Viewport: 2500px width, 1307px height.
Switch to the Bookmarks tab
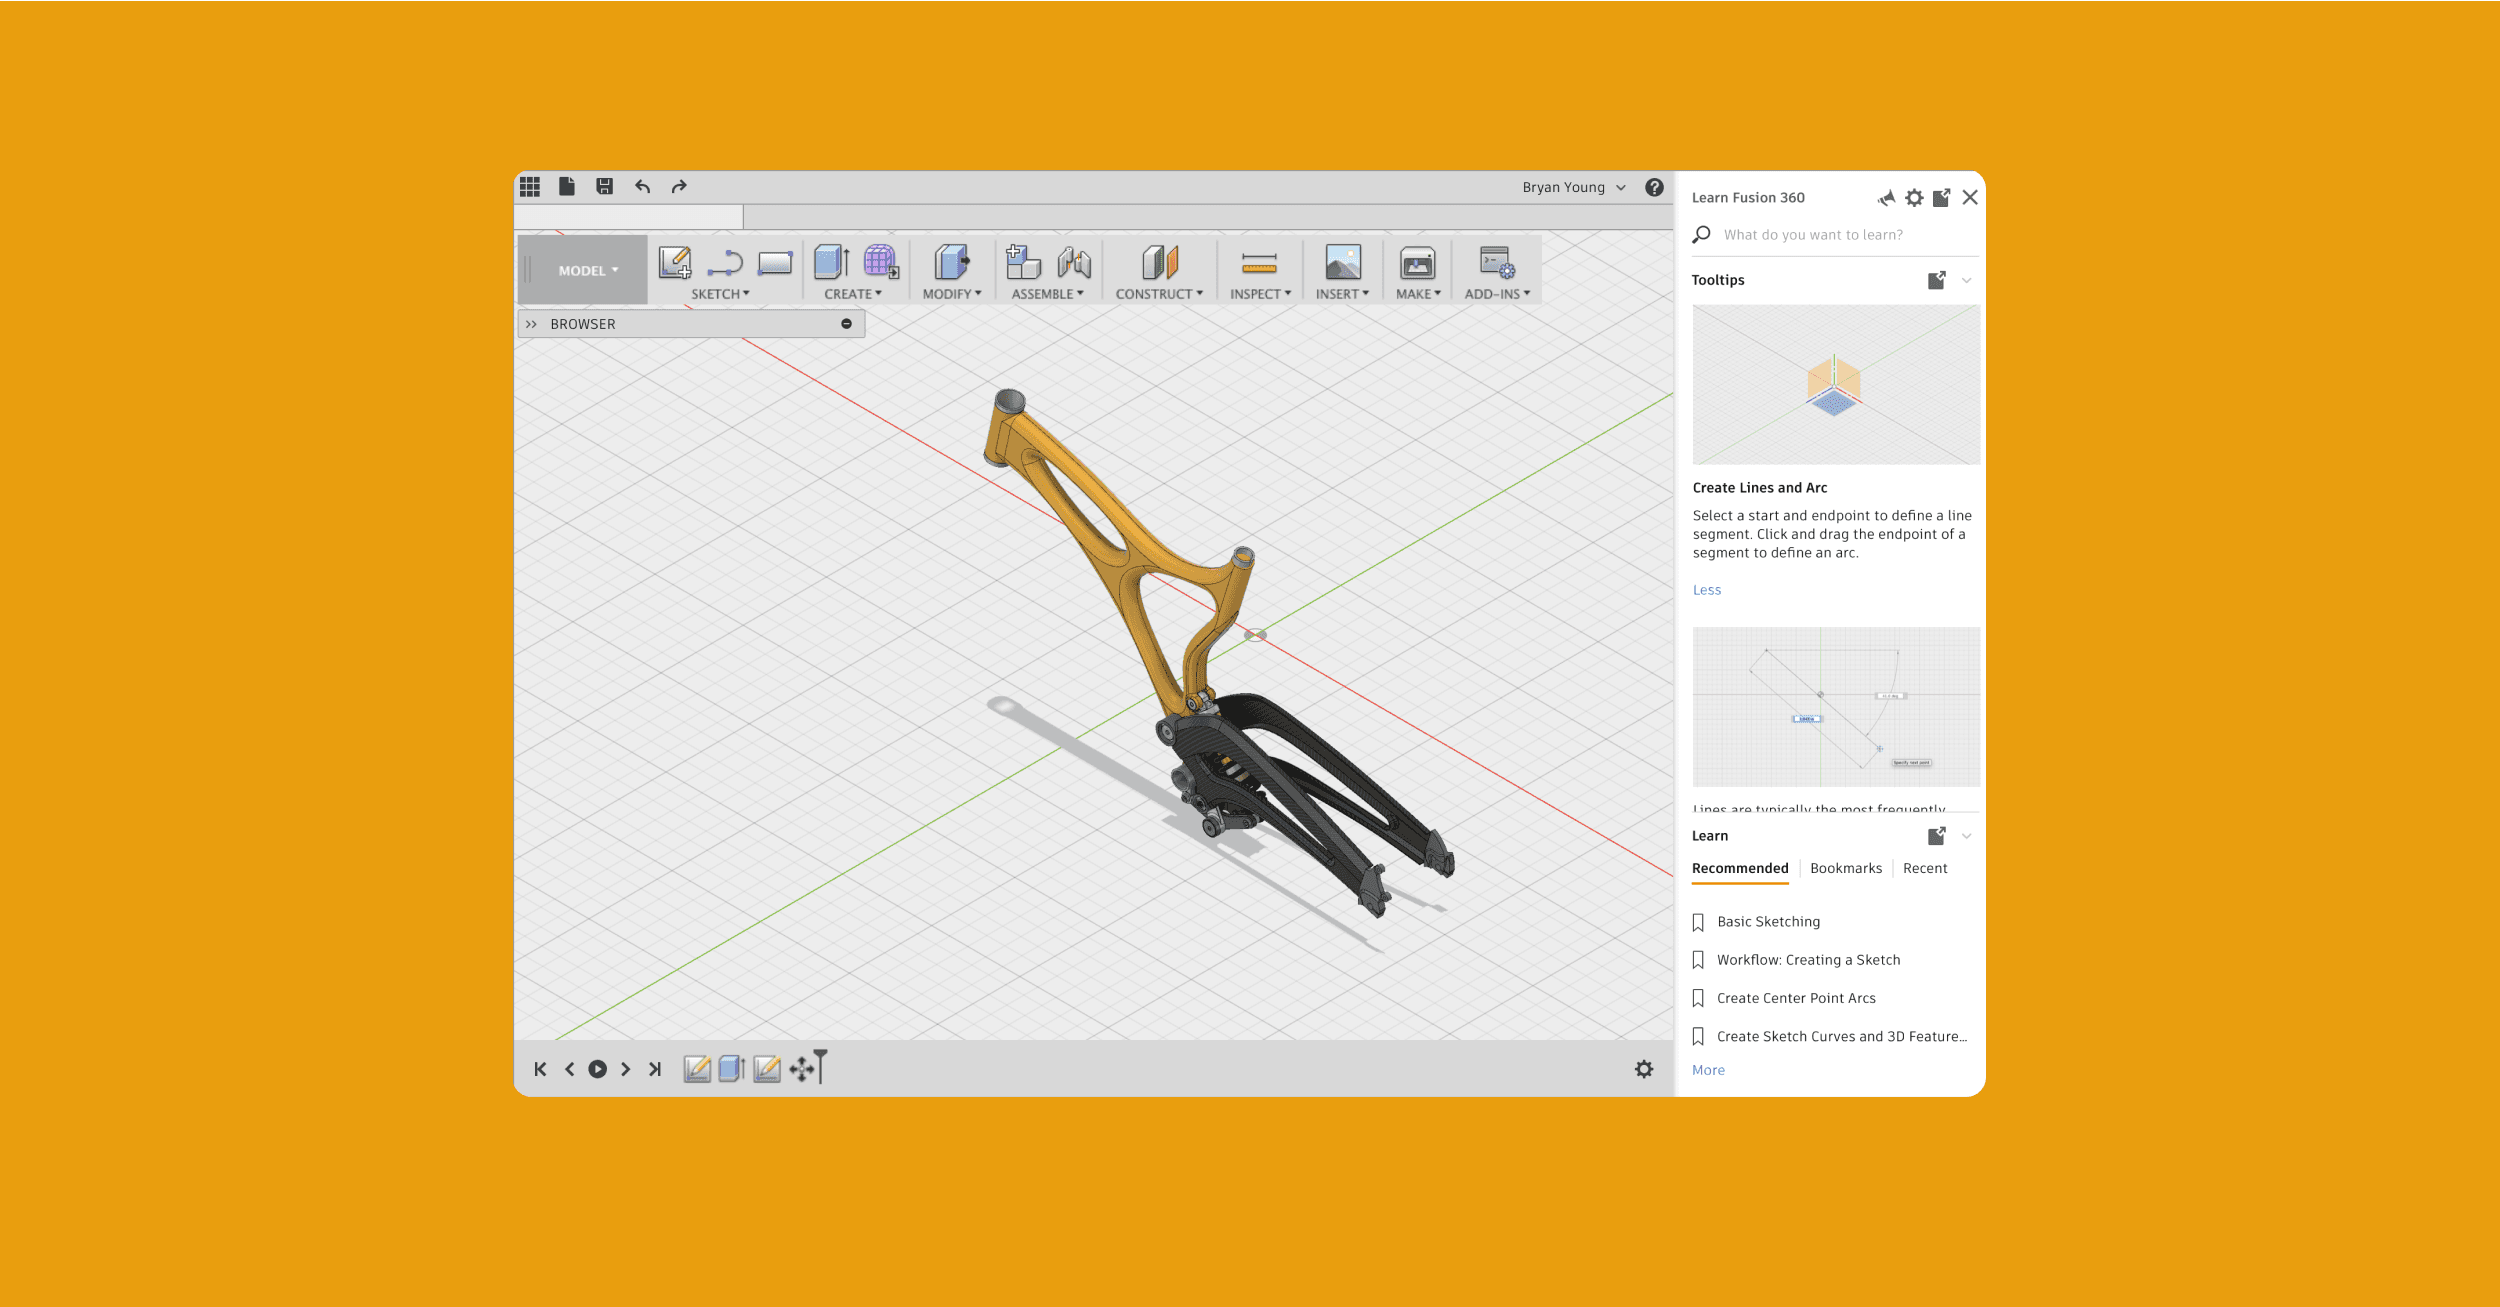click(1845, 868)
